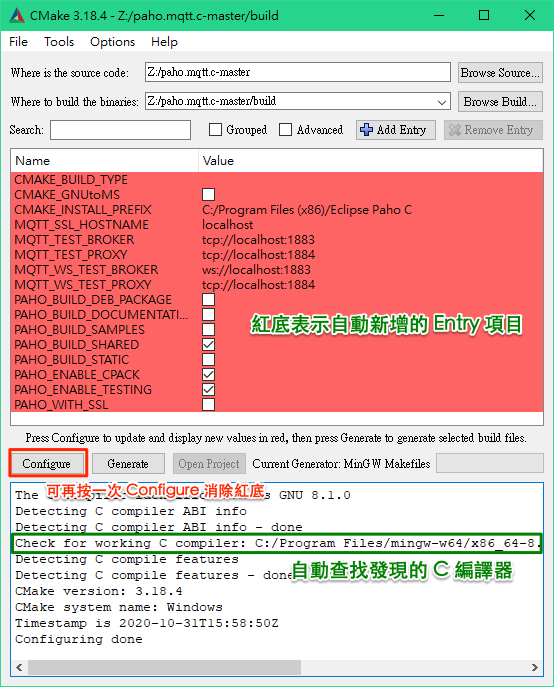This screenshot has height=687, width=554.
Task: Click the Value column header
Action: point(371,161)
